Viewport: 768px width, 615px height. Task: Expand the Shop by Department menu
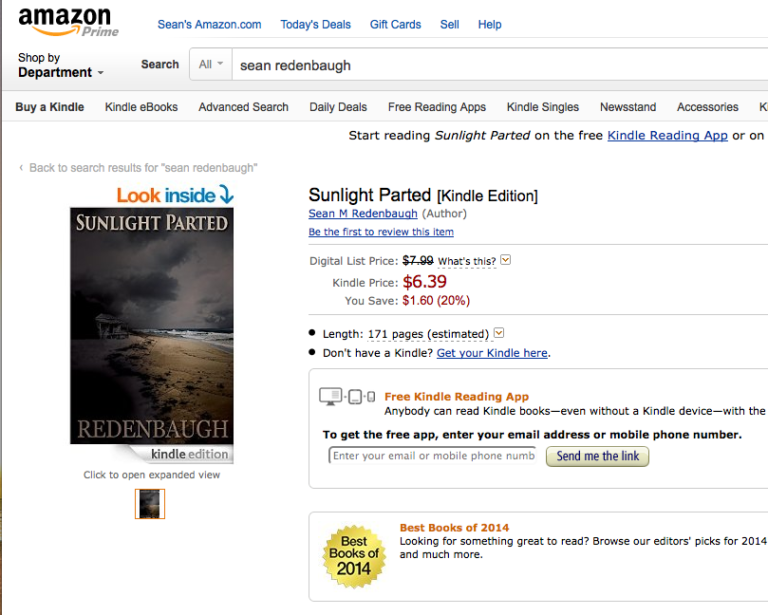pyautogui.click(x=60, y=66)
